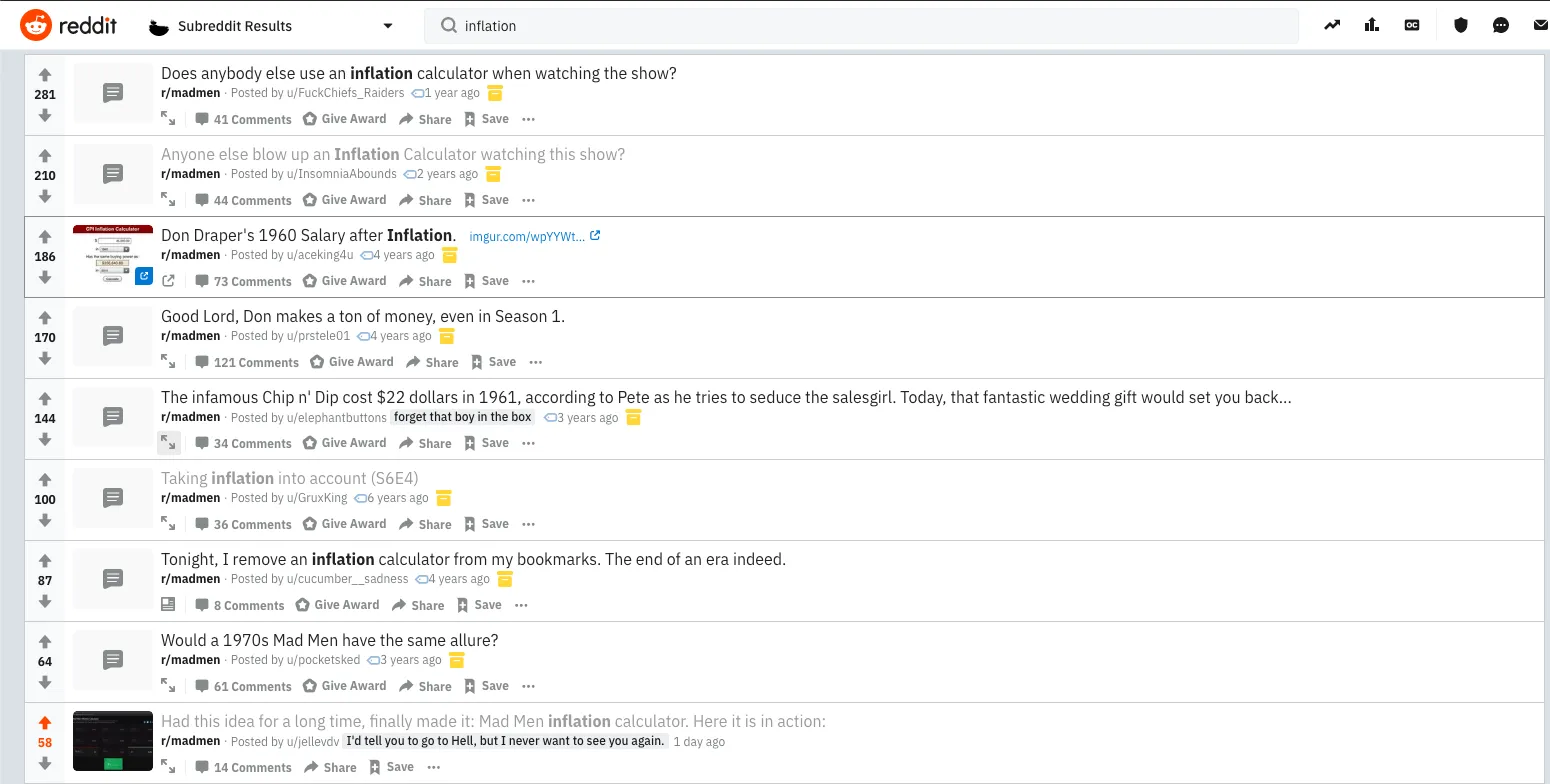Open the Don Draper's 1960 Salary thumbnail
The height and width of the screenshot is (784, 1550).
[113, 255]
